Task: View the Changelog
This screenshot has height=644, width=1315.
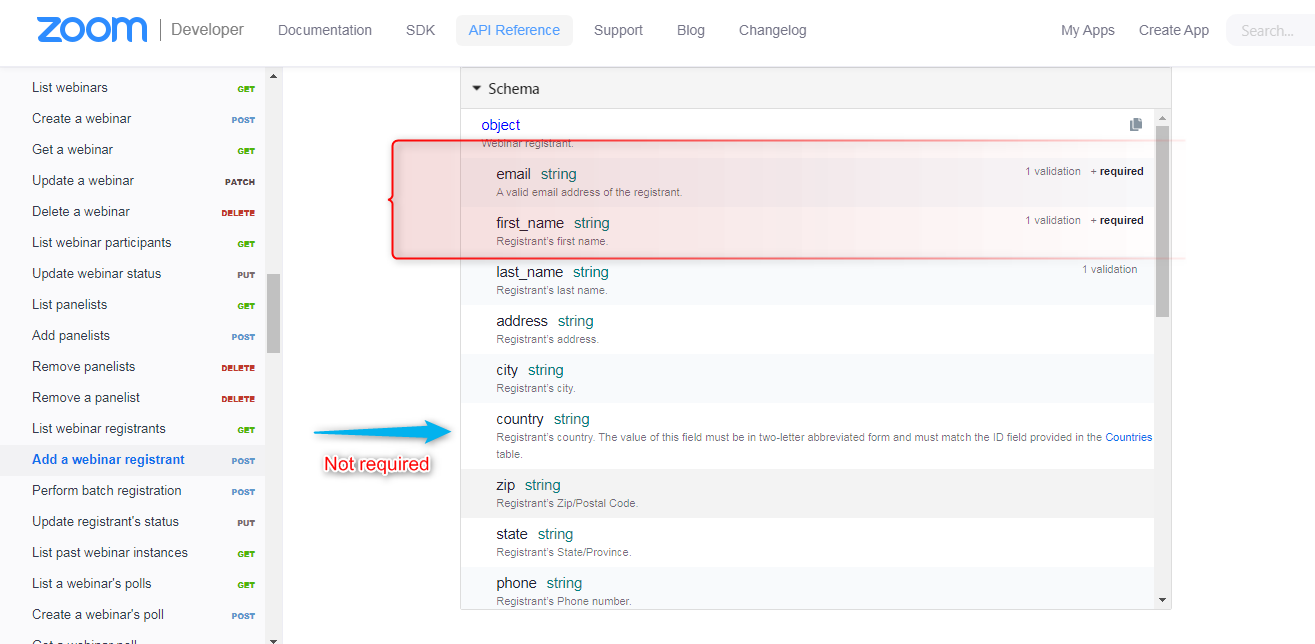Action: point(773,30)
